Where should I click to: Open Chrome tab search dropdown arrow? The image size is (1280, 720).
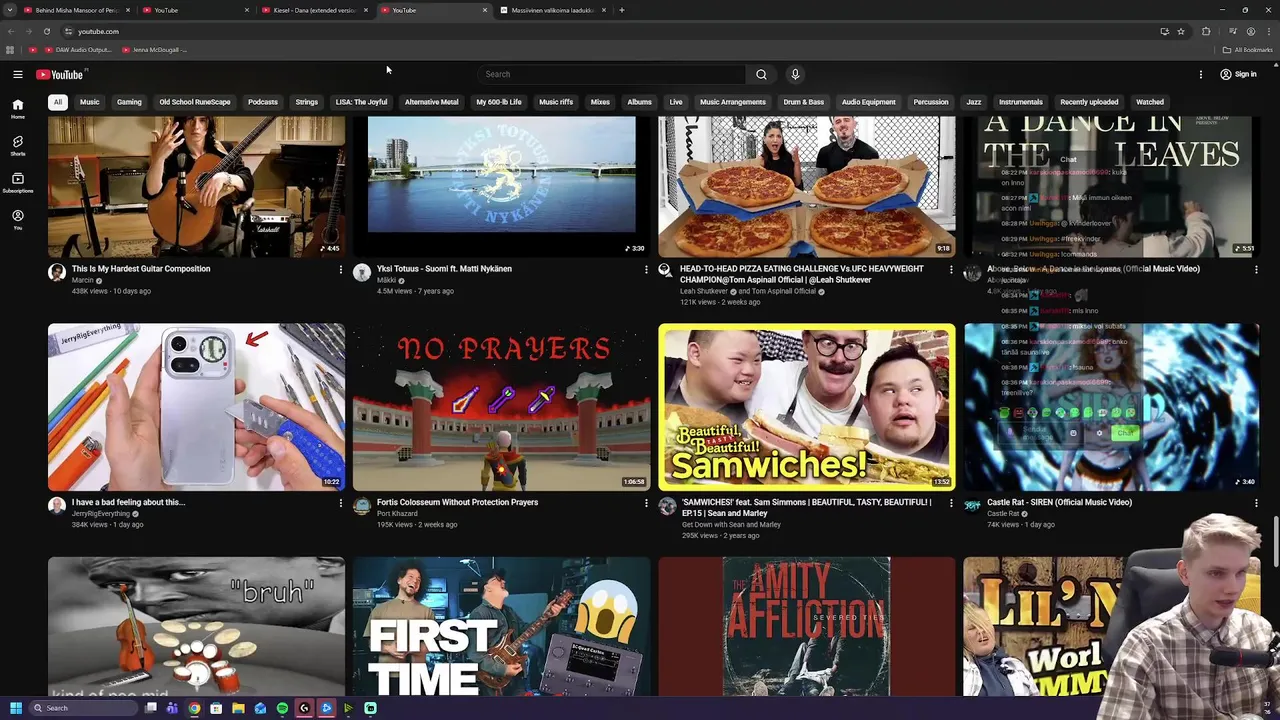(10, 10)
